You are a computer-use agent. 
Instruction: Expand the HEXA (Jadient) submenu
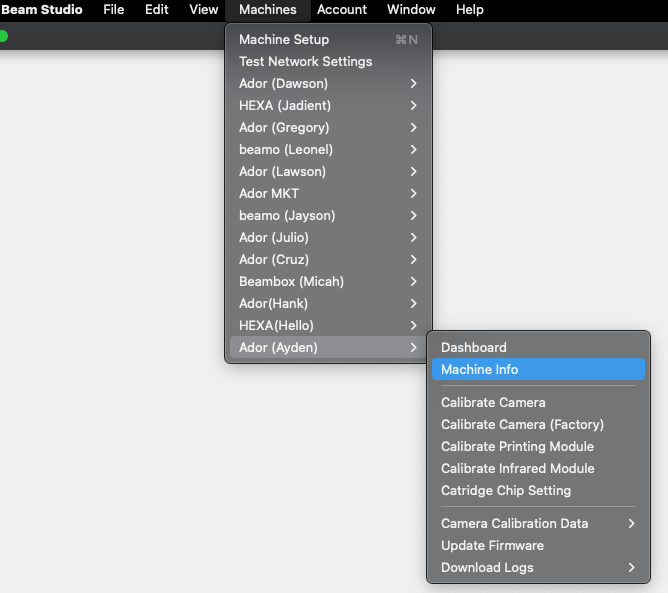328,106
